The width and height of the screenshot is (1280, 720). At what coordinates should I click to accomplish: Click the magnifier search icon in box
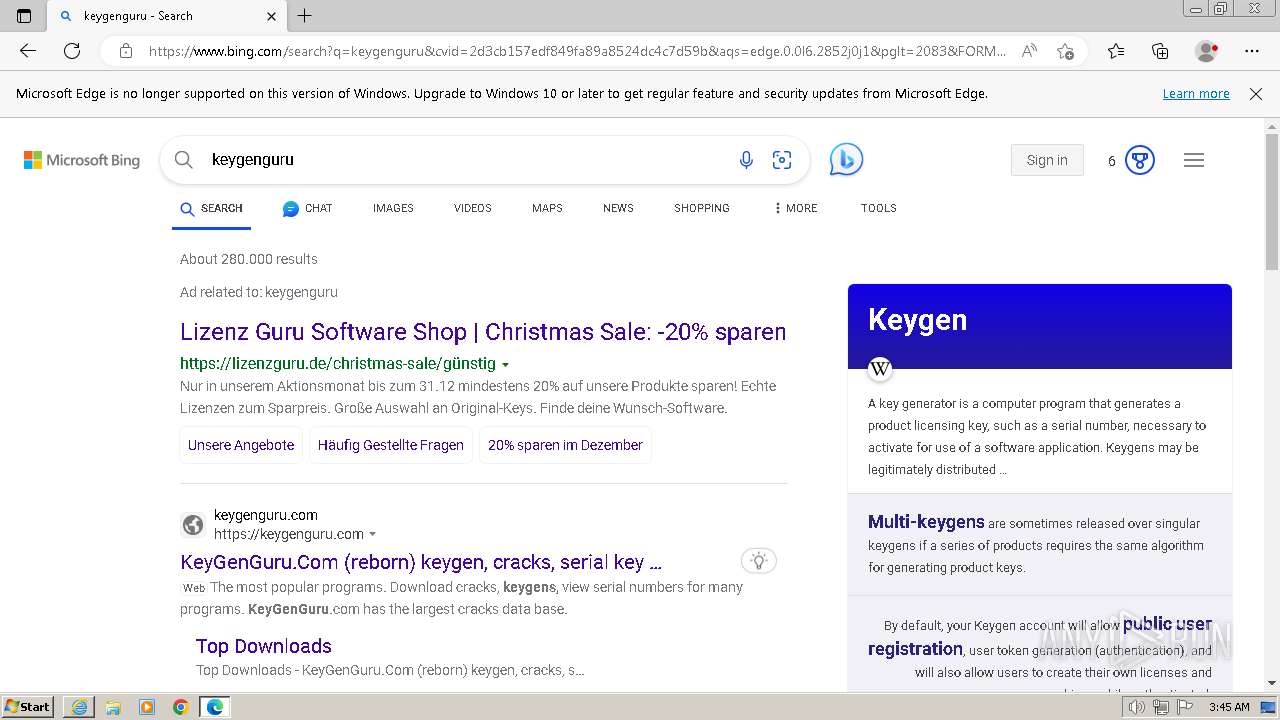183,160
